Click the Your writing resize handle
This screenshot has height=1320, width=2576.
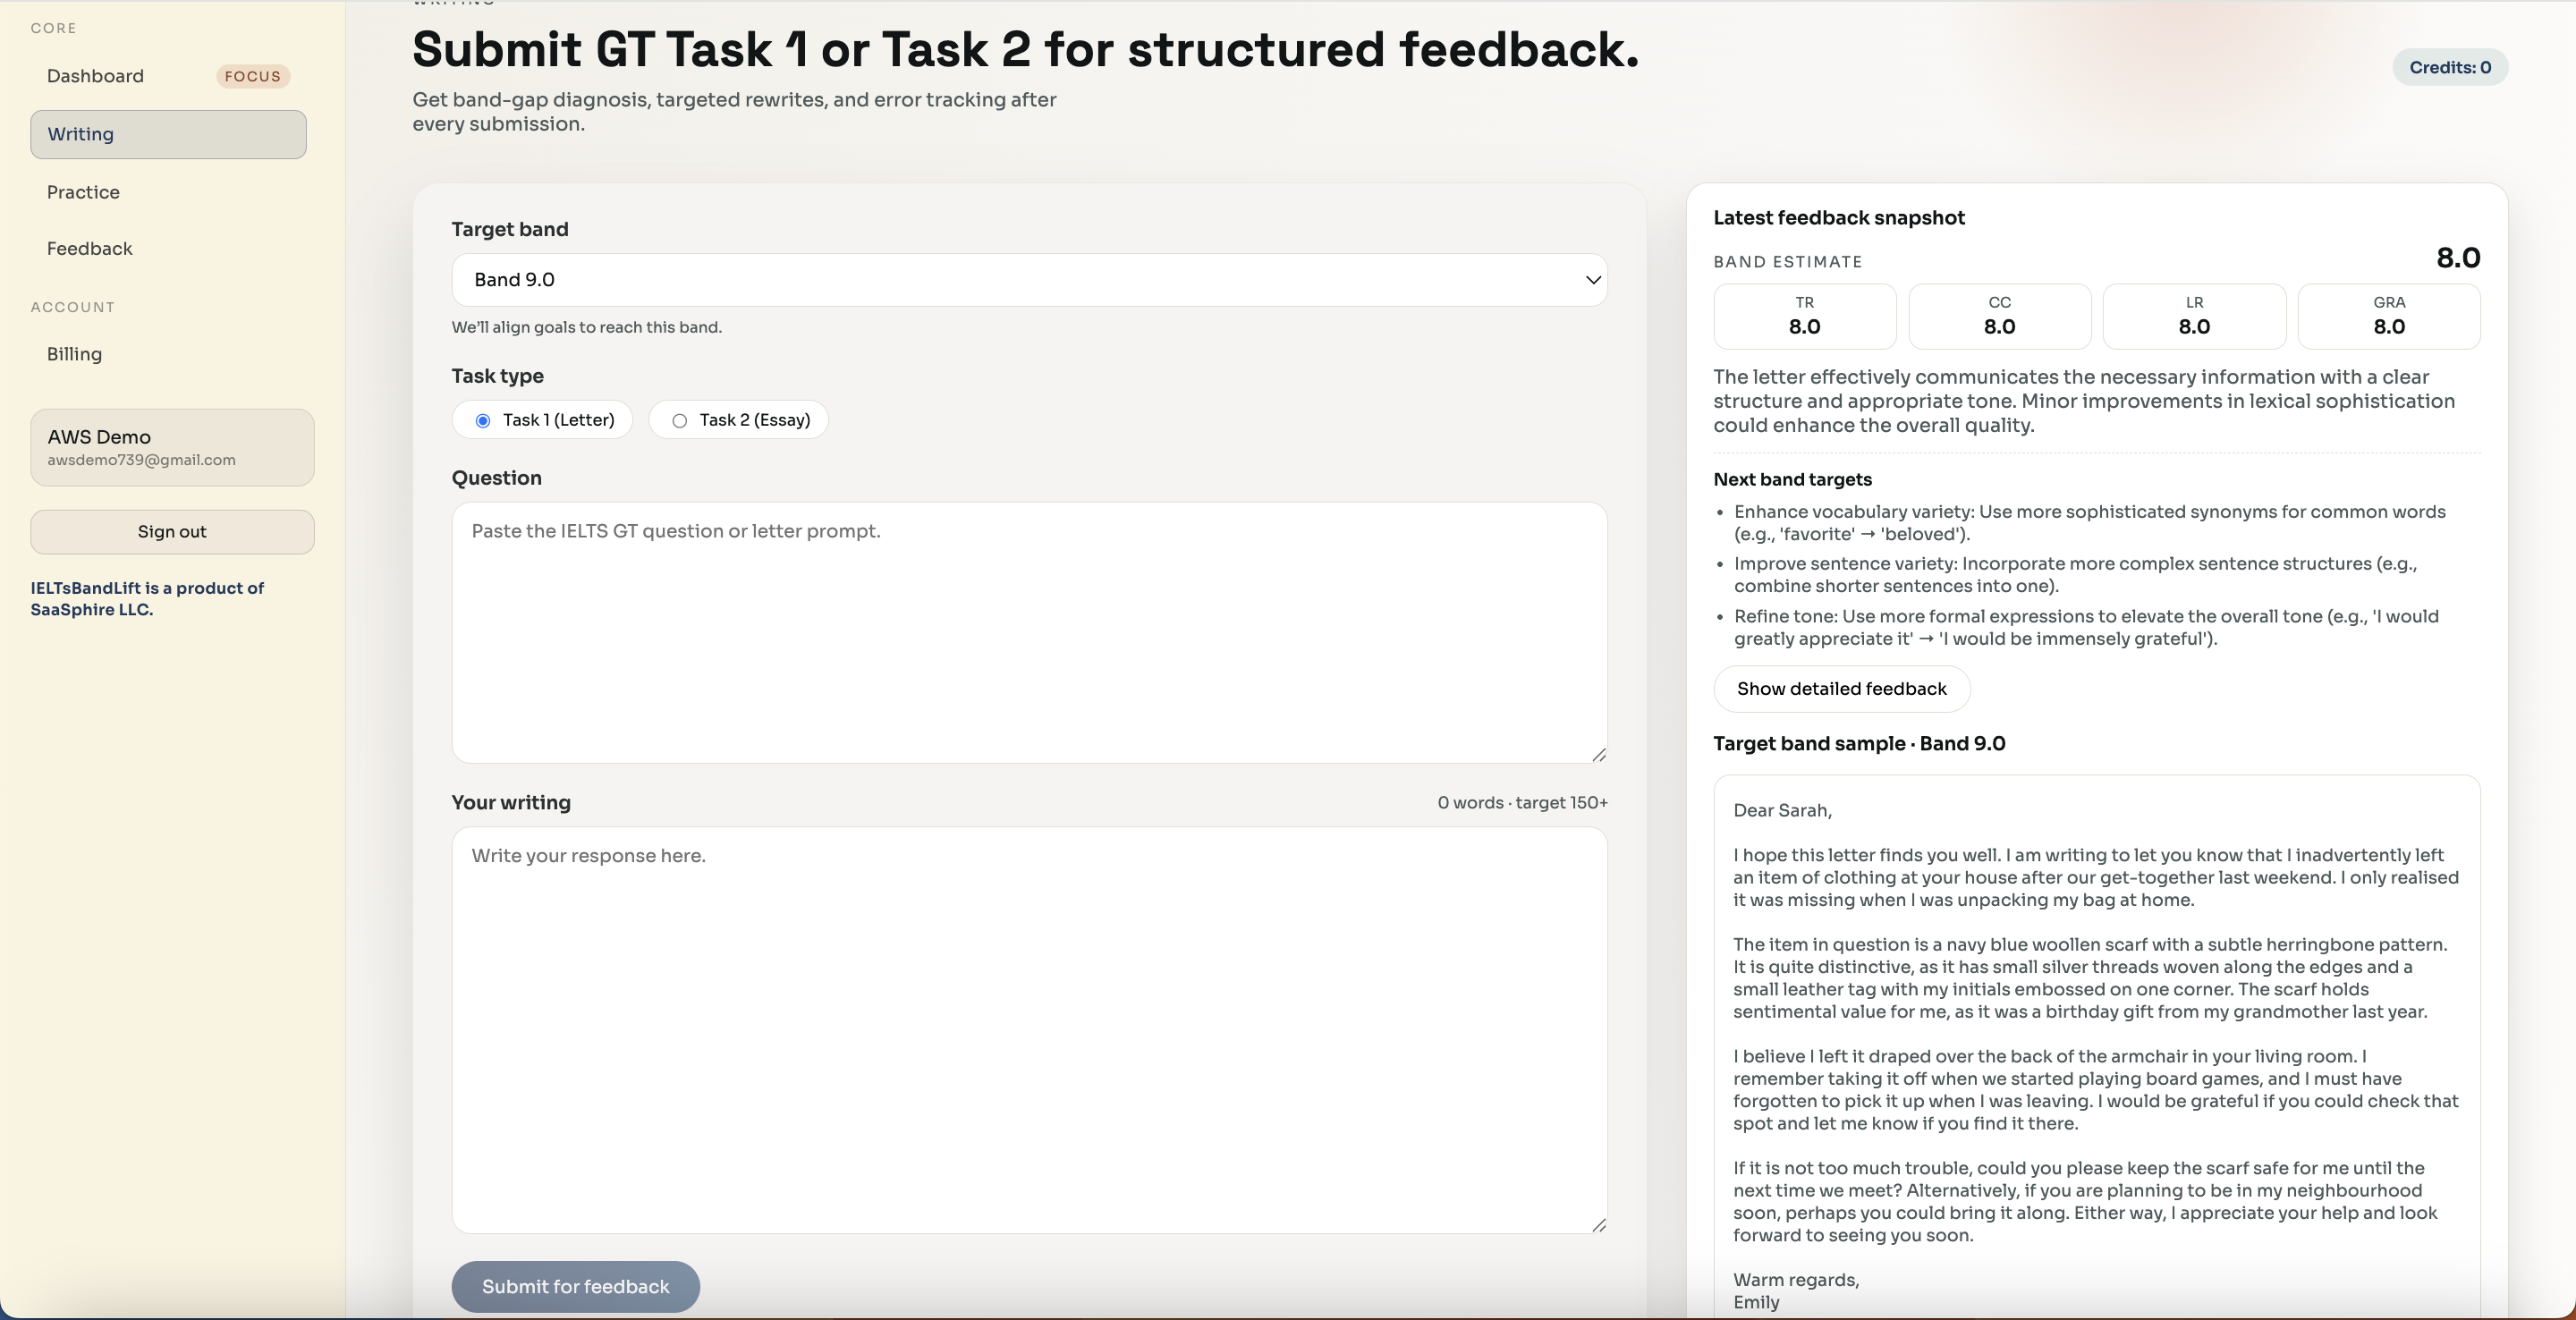[1598, 1225]
